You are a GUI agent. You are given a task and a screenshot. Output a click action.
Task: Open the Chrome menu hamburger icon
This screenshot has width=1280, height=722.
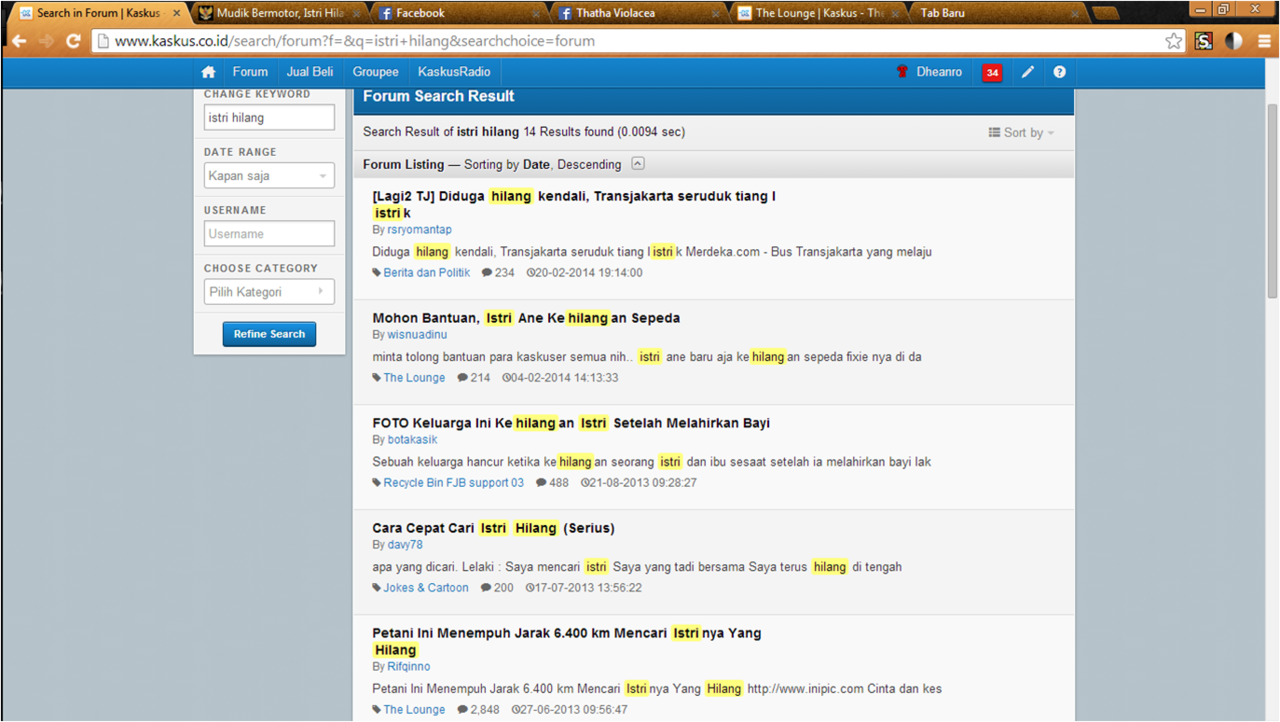1263,41
